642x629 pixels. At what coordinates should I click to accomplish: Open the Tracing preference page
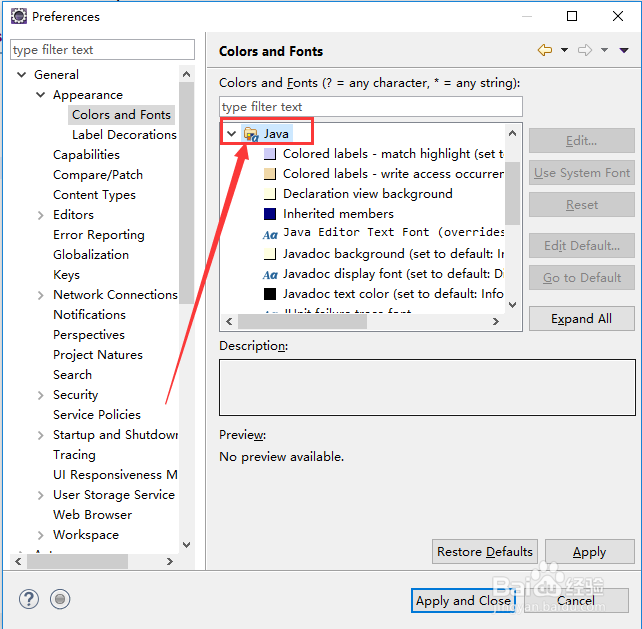pos(74,455)
